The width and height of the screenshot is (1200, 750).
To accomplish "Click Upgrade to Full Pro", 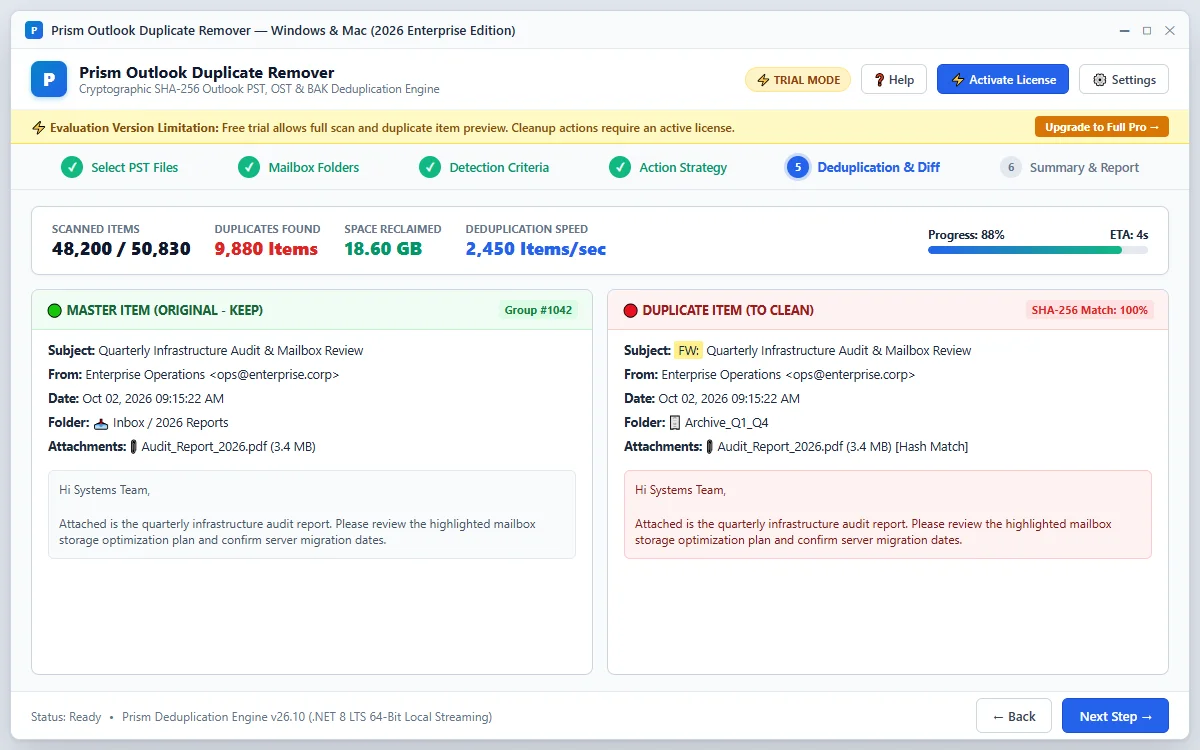I will pos(1102,127).
